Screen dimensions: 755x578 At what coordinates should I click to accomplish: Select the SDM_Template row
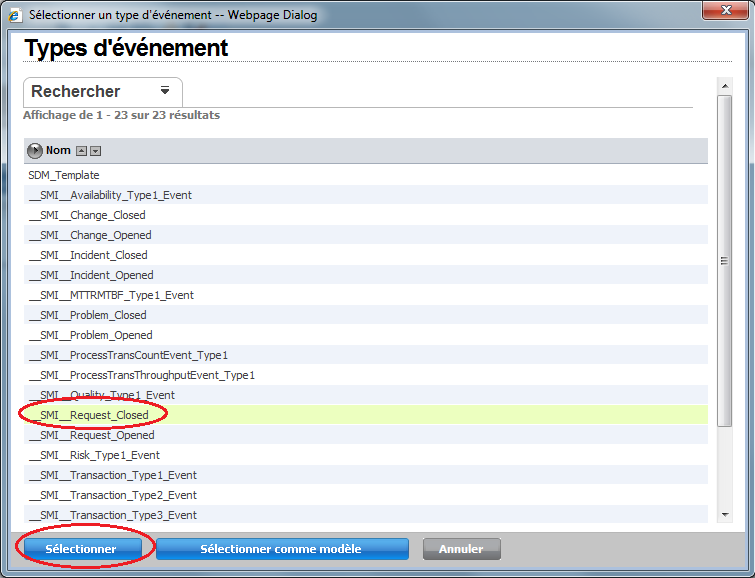[366, 175]
